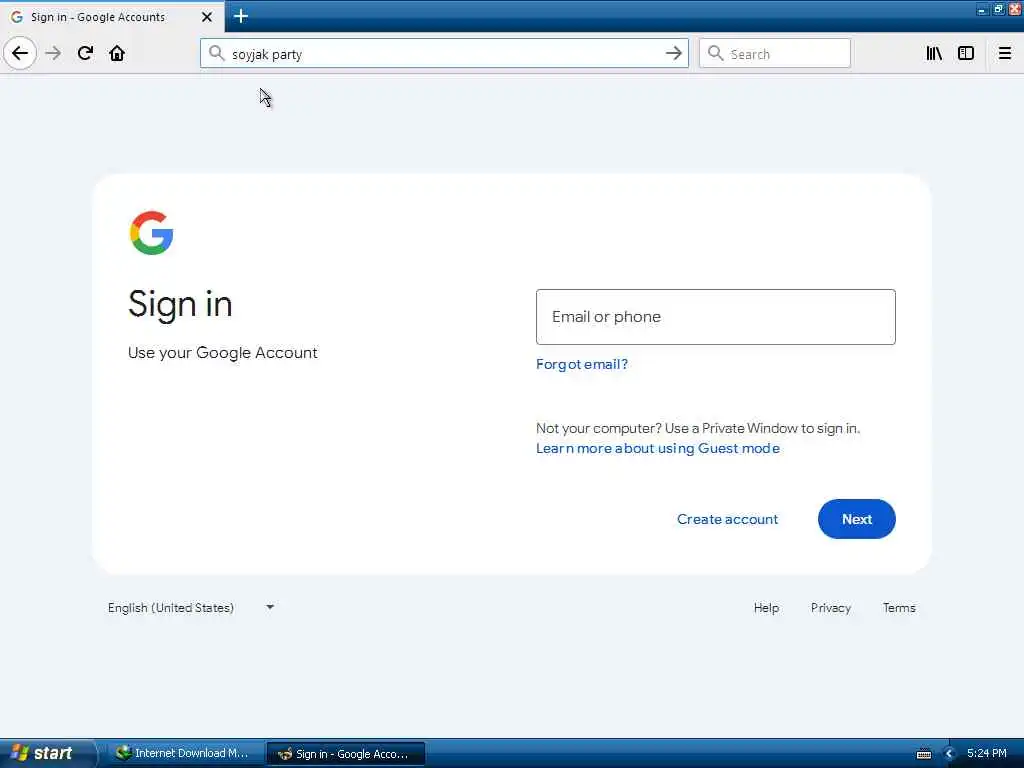The height and width of the screenshot is (768, 1024).
Task: Click the Google G logo
Action: [x=152, y=232]
